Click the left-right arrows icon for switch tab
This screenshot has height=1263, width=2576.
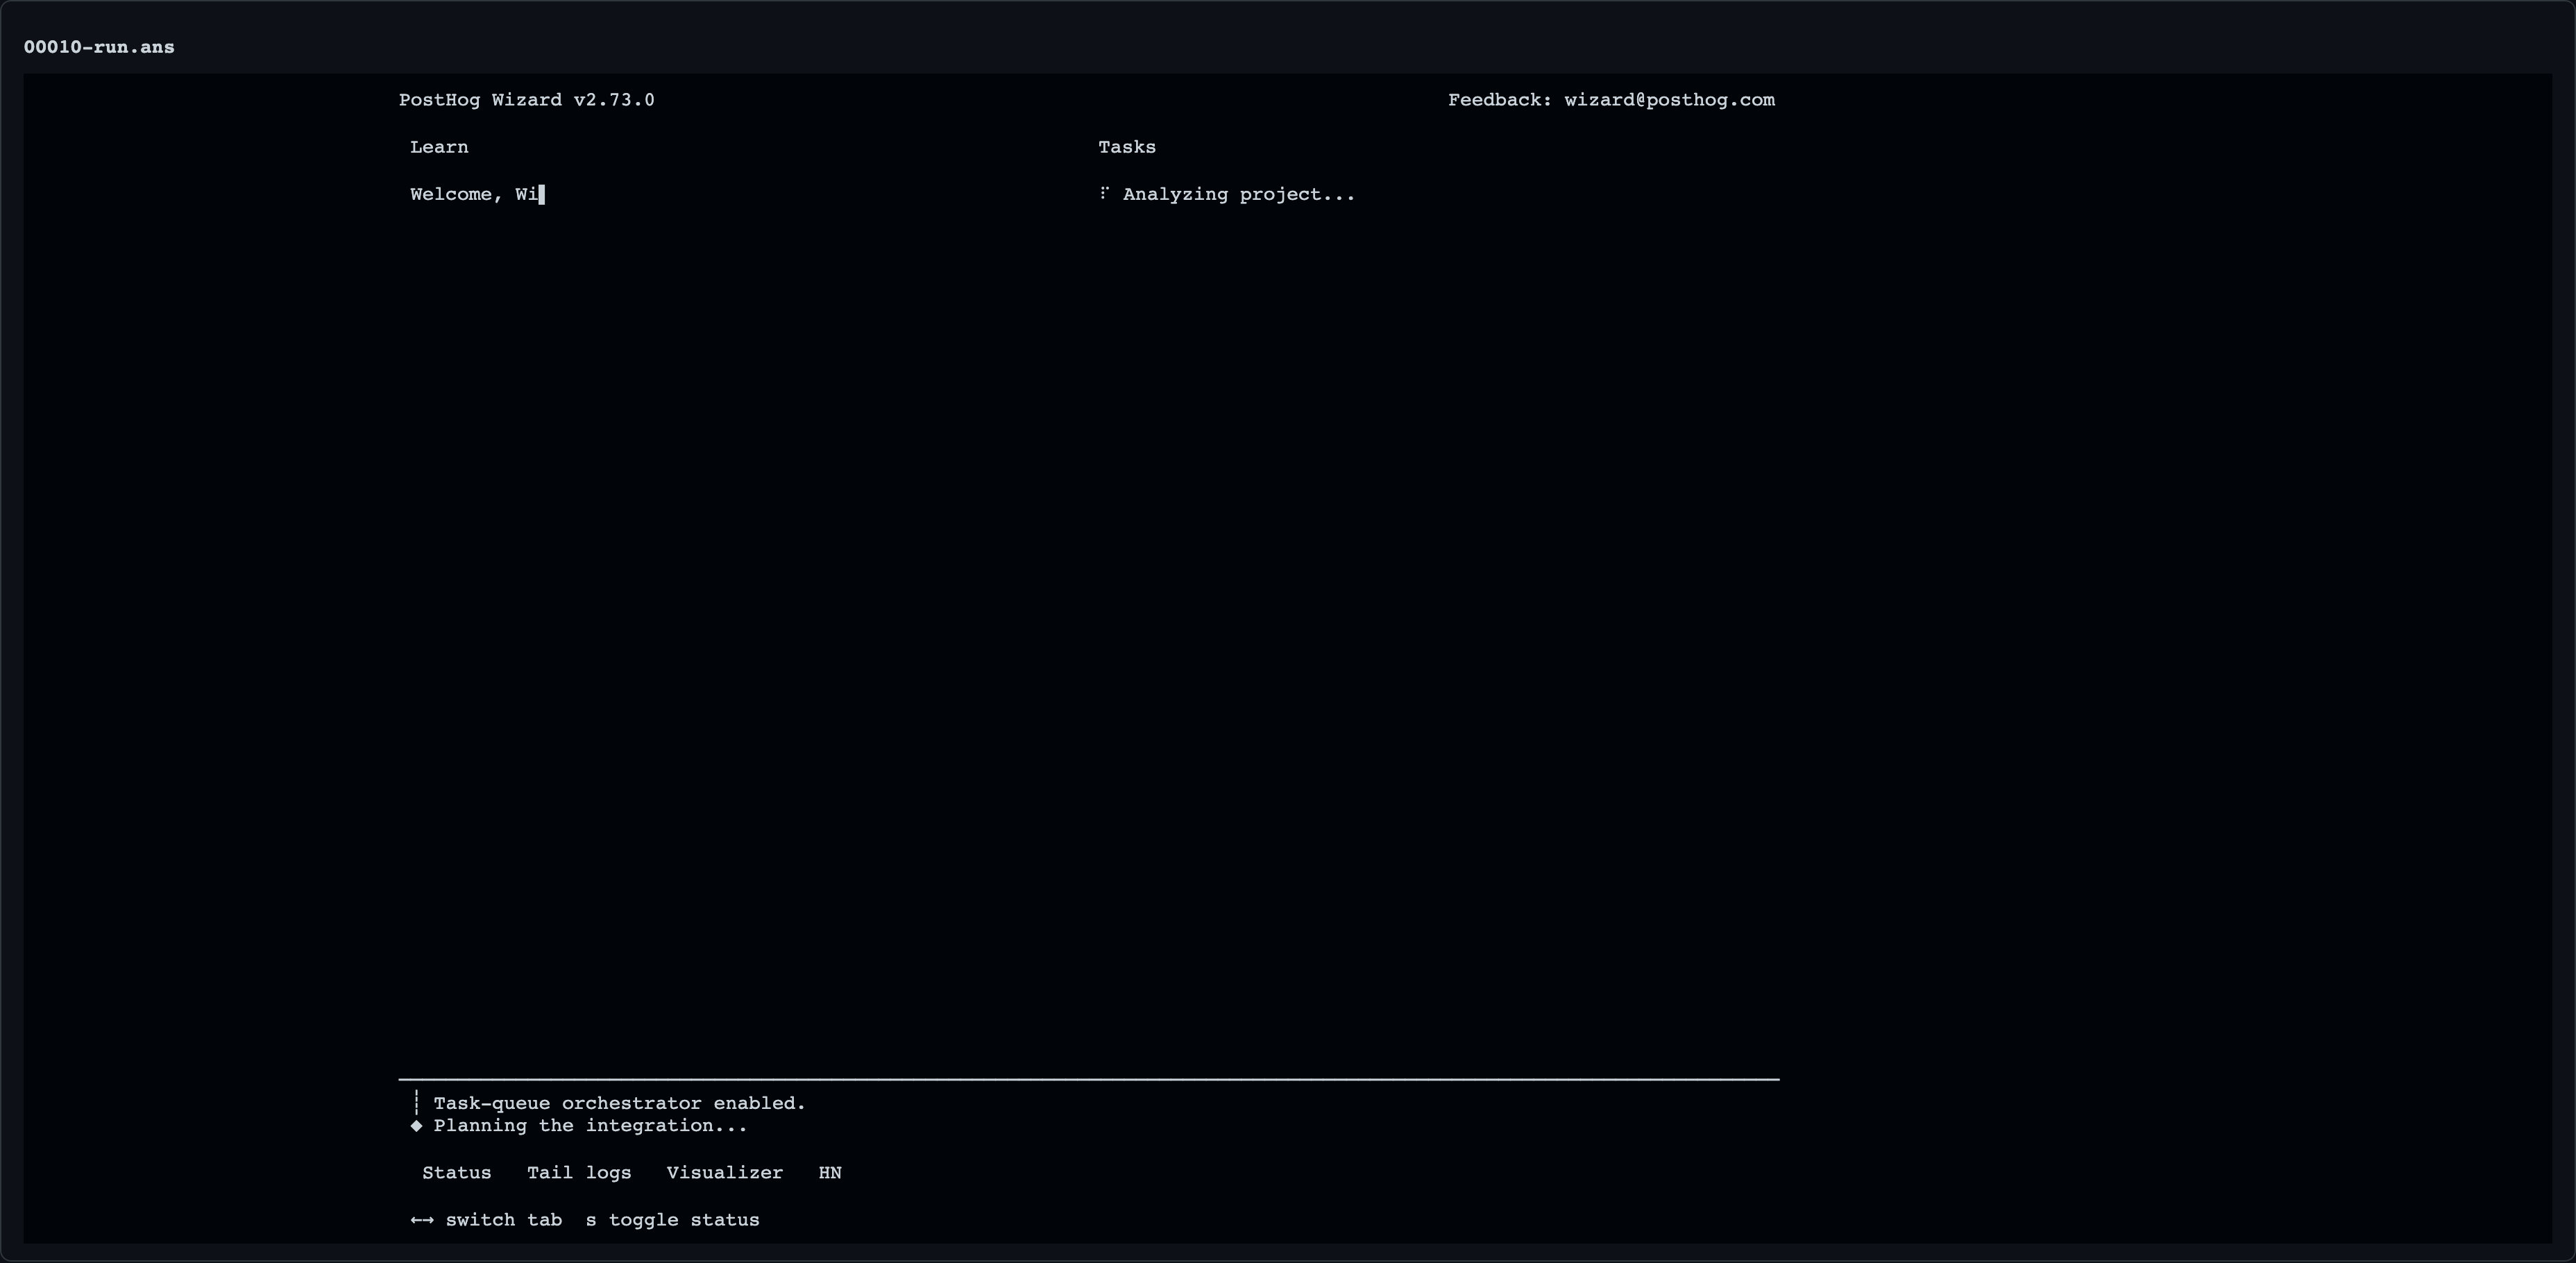[422, 1220]
